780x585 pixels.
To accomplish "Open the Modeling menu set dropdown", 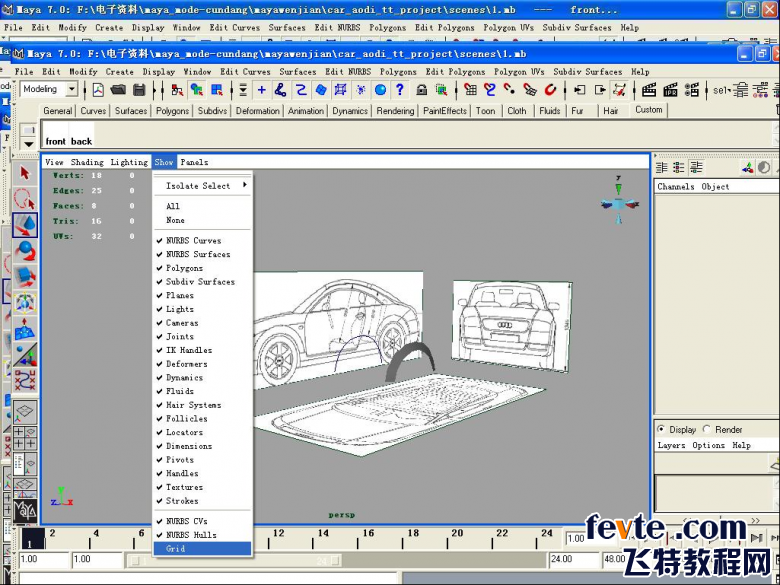I will click(x=72, y=90).
